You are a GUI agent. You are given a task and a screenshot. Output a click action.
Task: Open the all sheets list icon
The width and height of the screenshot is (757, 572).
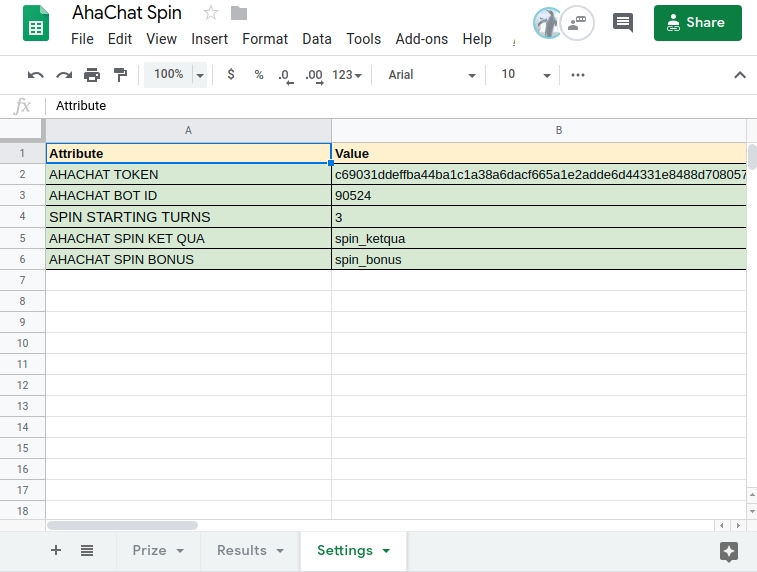[x=87, y=550]
